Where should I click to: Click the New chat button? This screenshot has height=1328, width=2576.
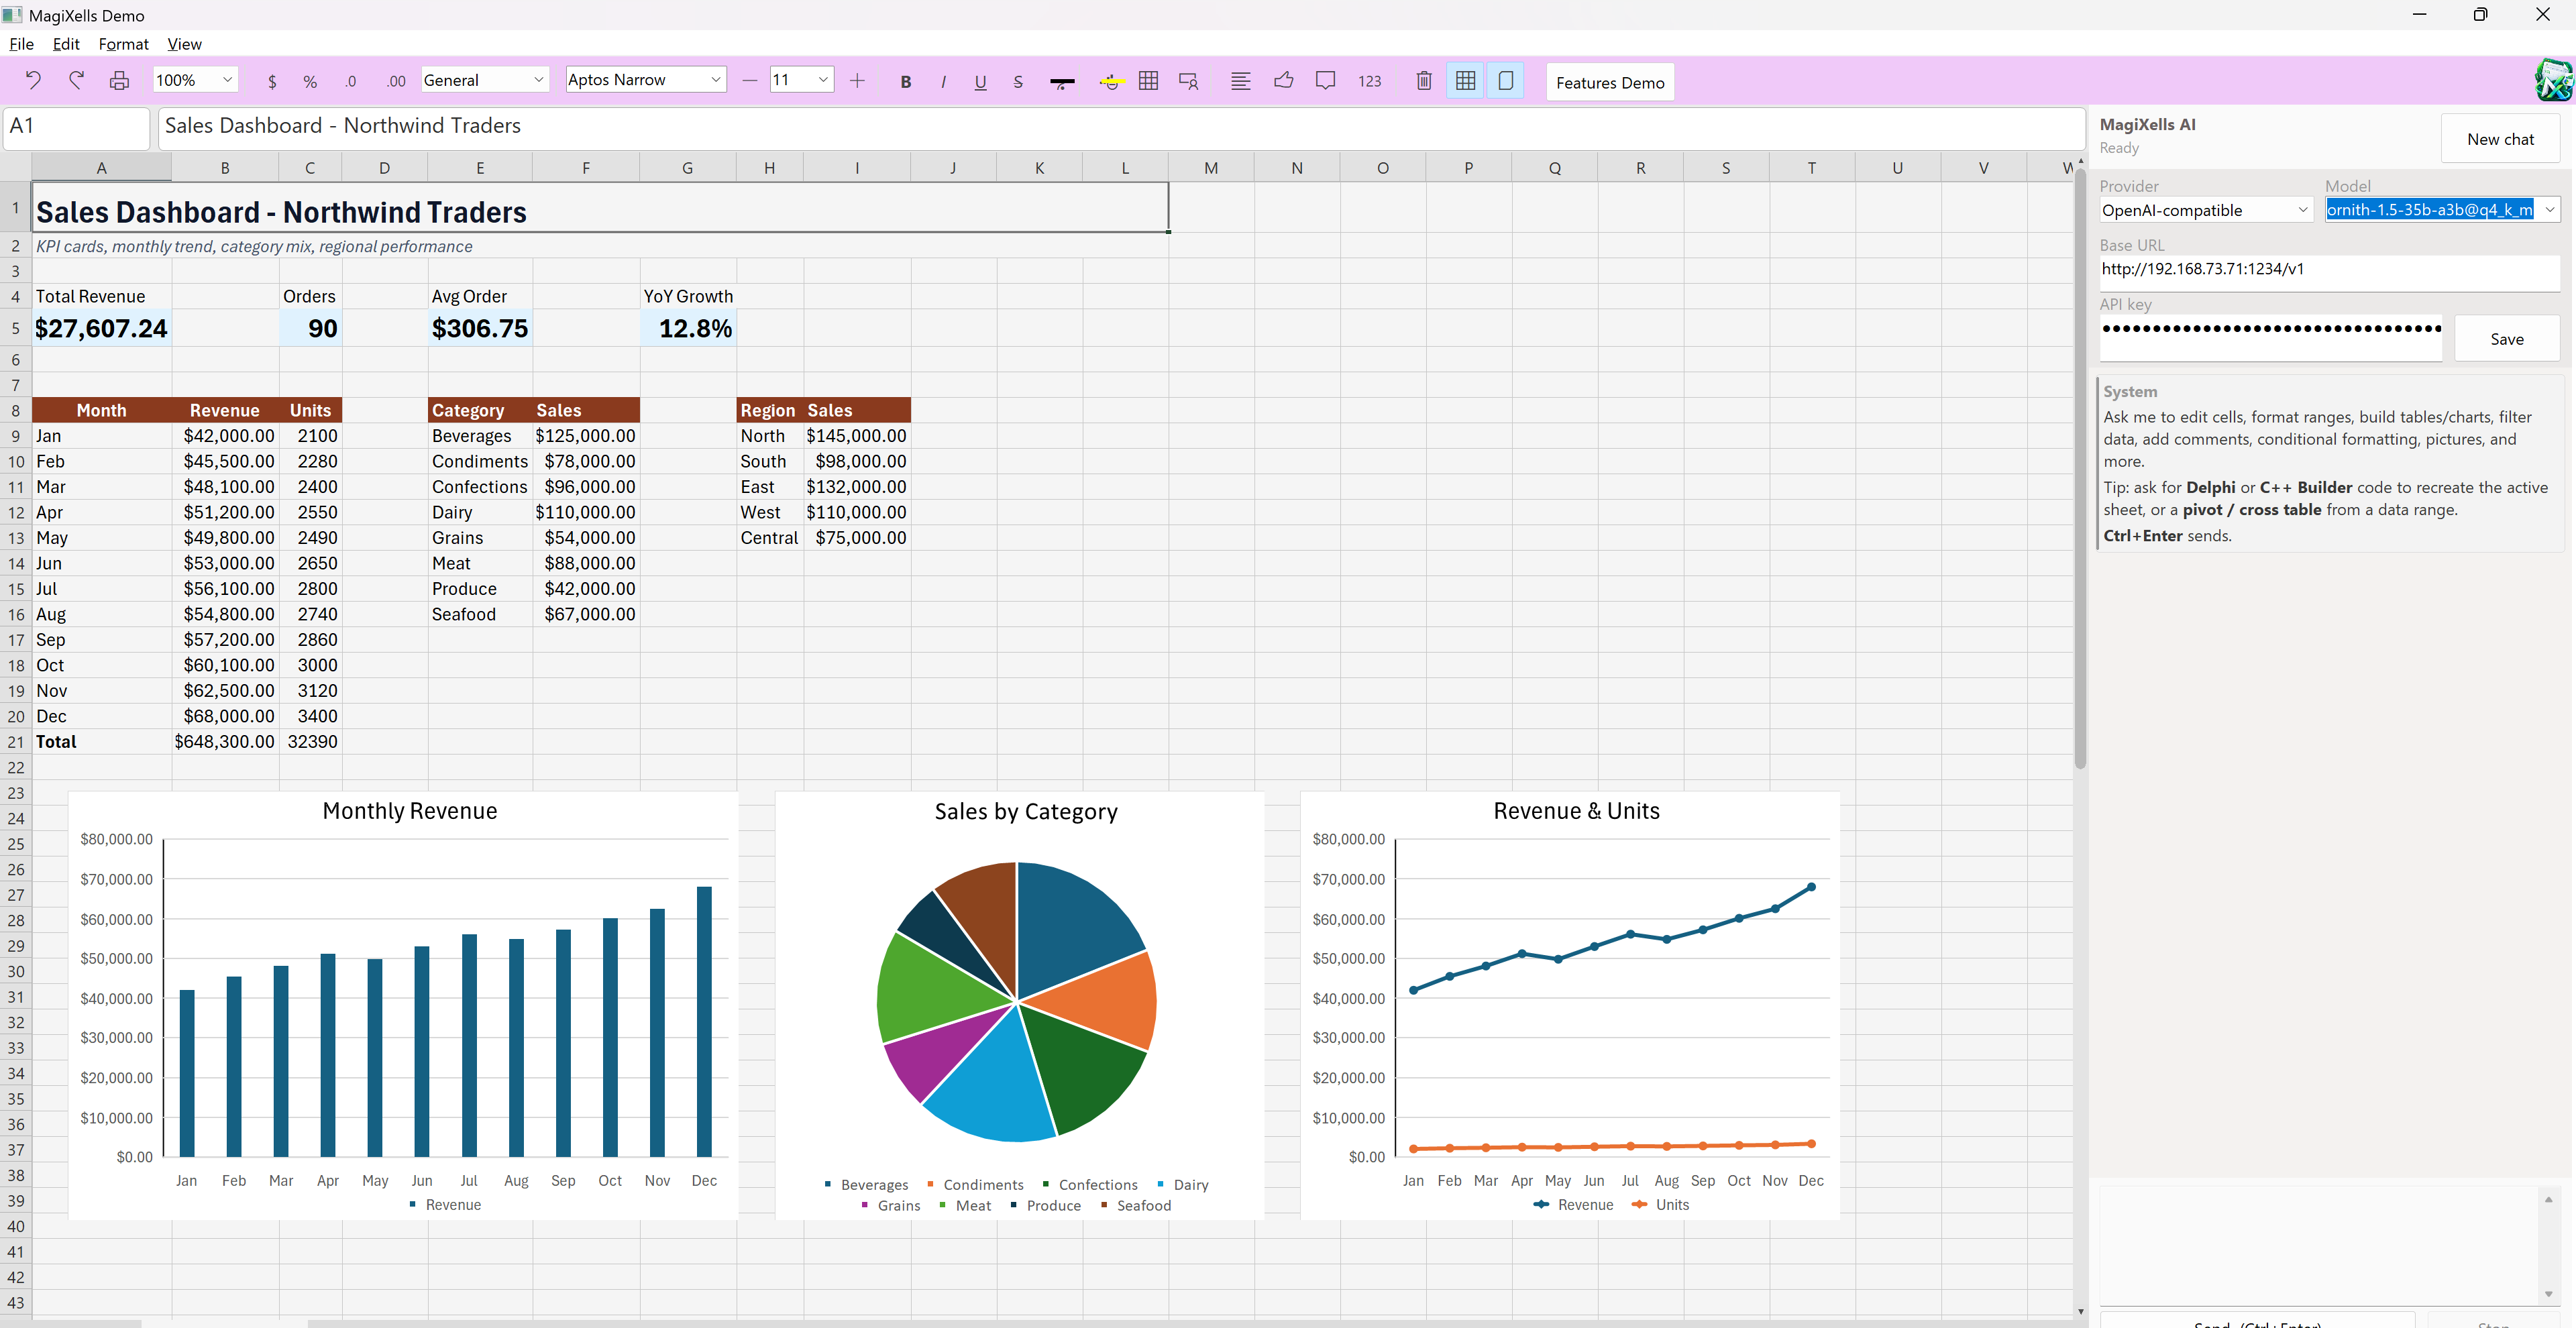2499,139
